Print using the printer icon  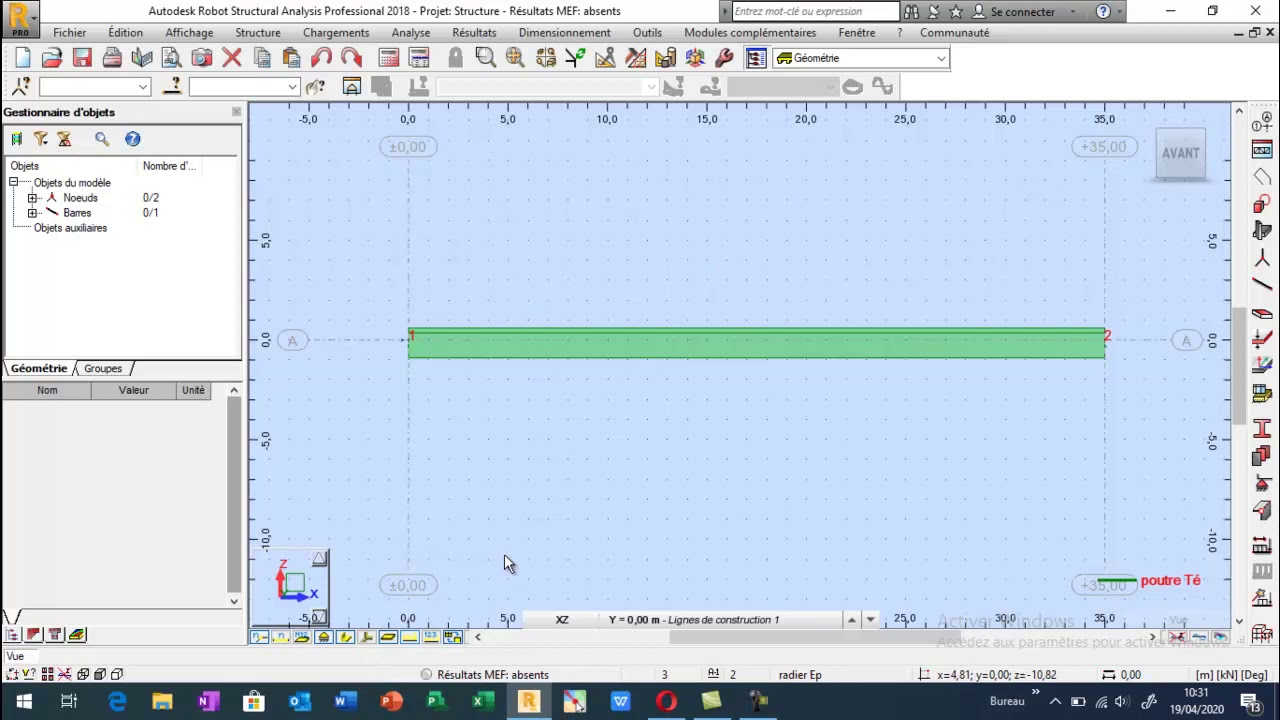[112, 58]
